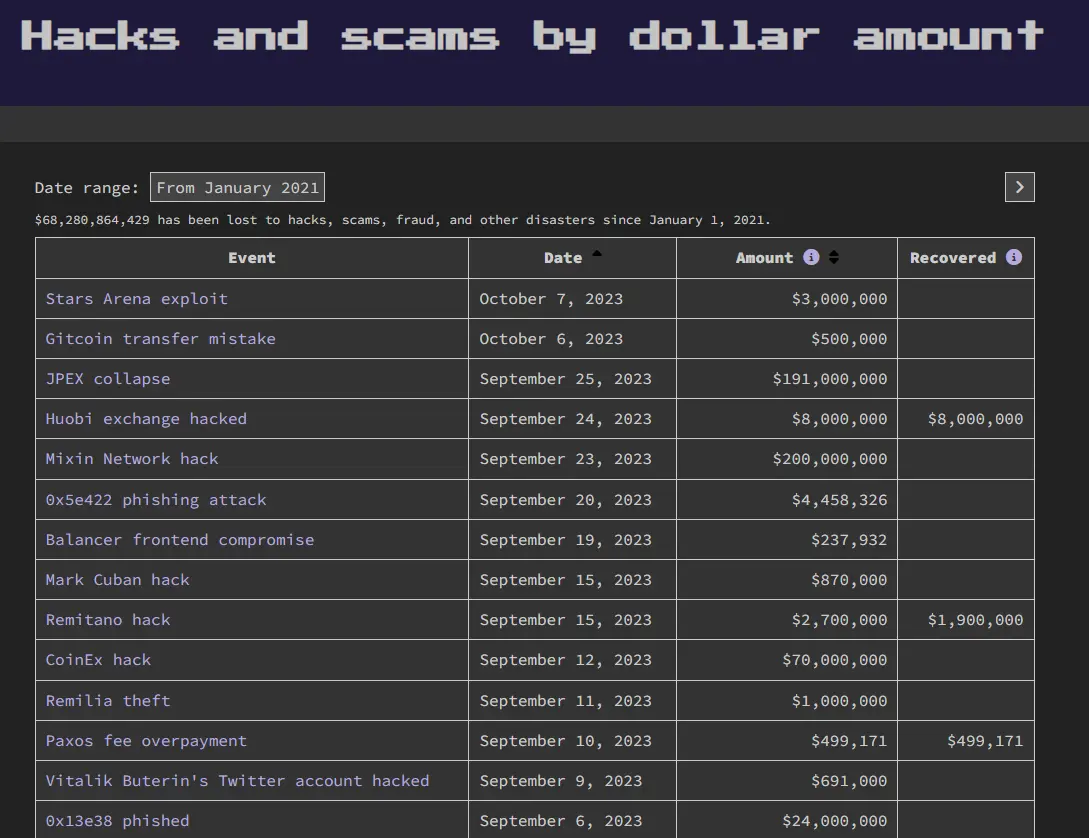Open Huobi exchange hacked link
This screenshot has height=838, width=1089.
point(146,419)
